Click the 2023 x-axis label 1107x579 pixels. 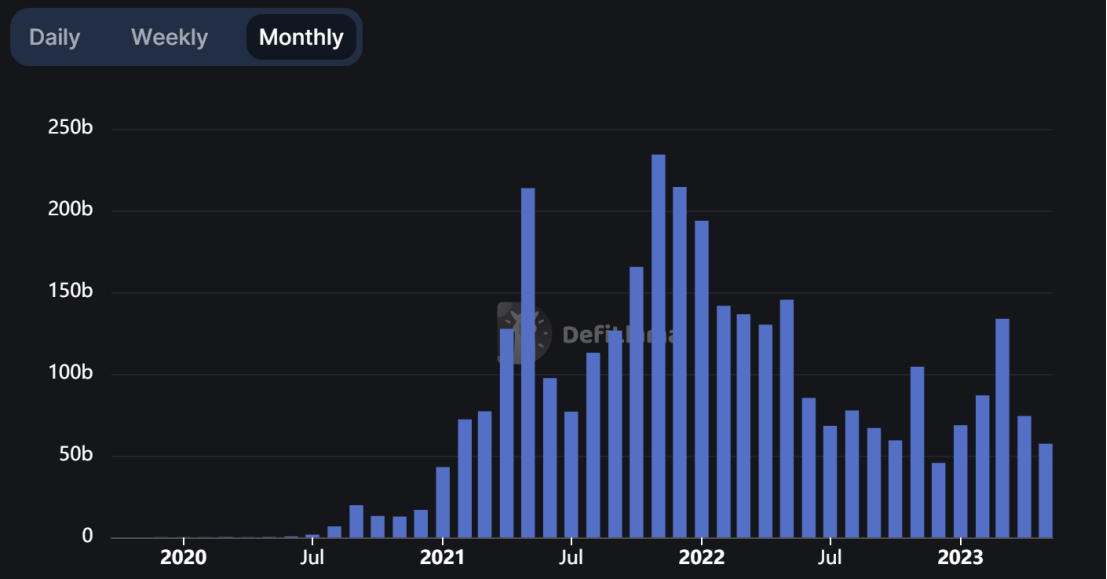tap(960, 557)
